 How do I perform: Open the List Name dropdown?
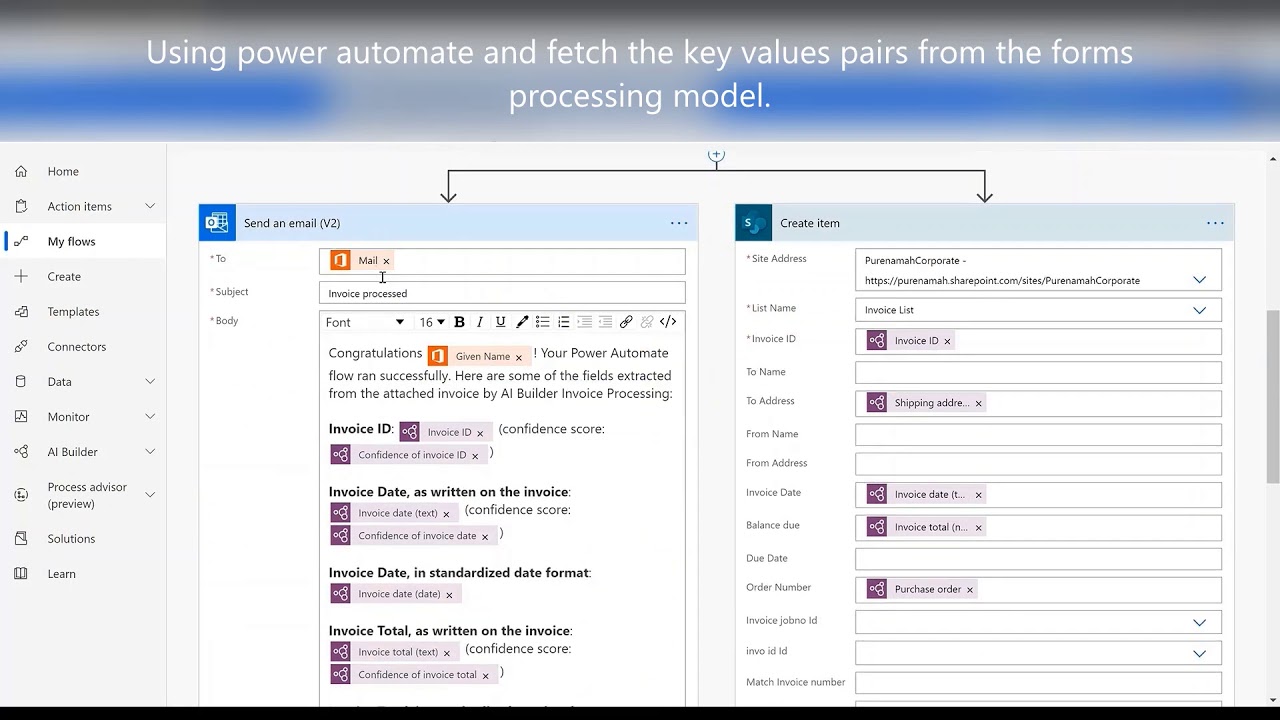point(1199,310)
